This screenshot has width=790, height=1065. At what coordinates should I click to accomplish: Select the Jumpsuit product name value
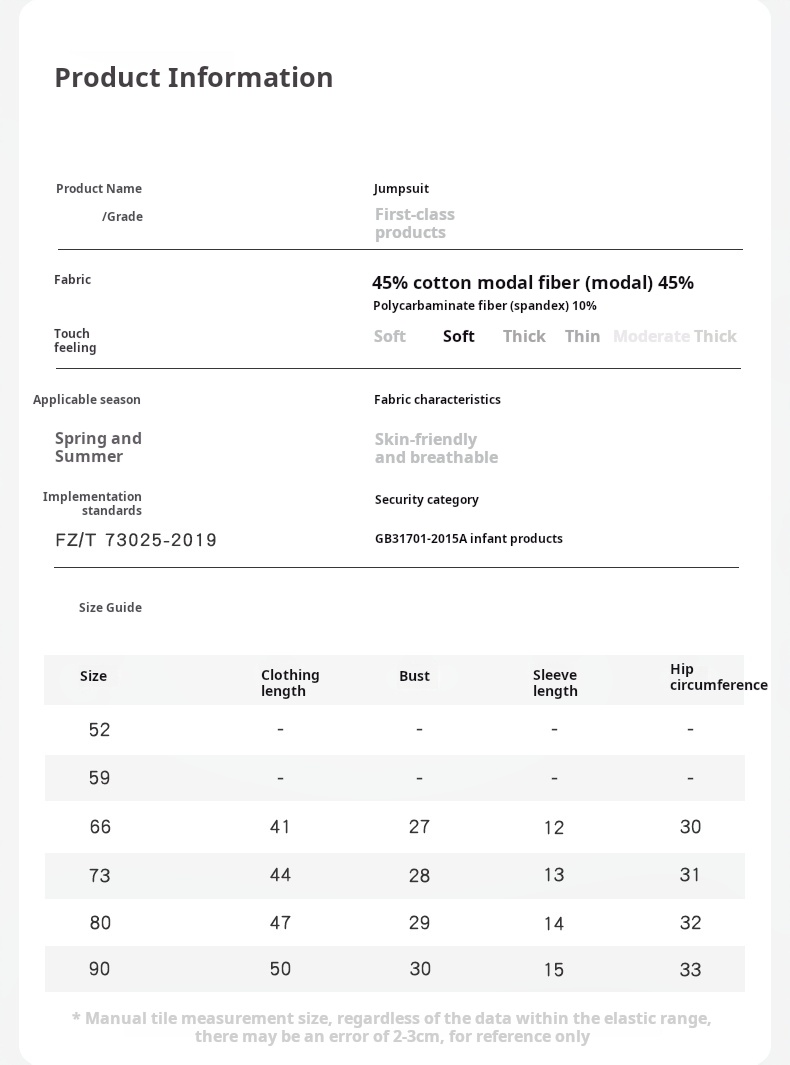(401, 189)
